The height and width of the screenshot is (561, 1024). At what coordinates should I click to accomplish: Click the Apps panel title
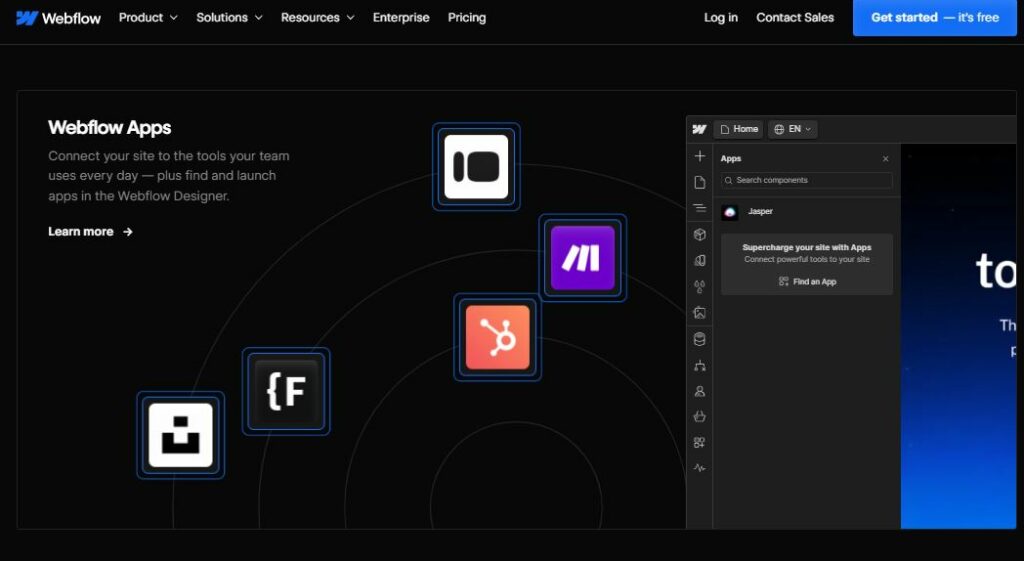[x=731, y=159]
